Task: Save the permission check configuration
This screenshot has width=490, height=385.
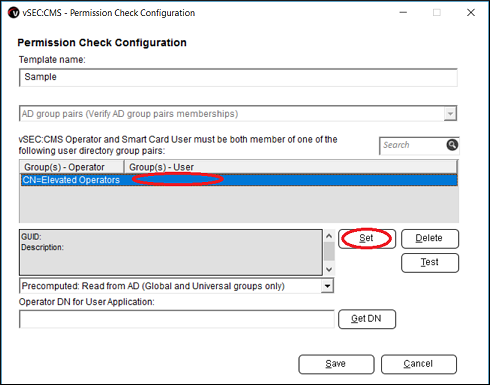Action: (336, 364)
